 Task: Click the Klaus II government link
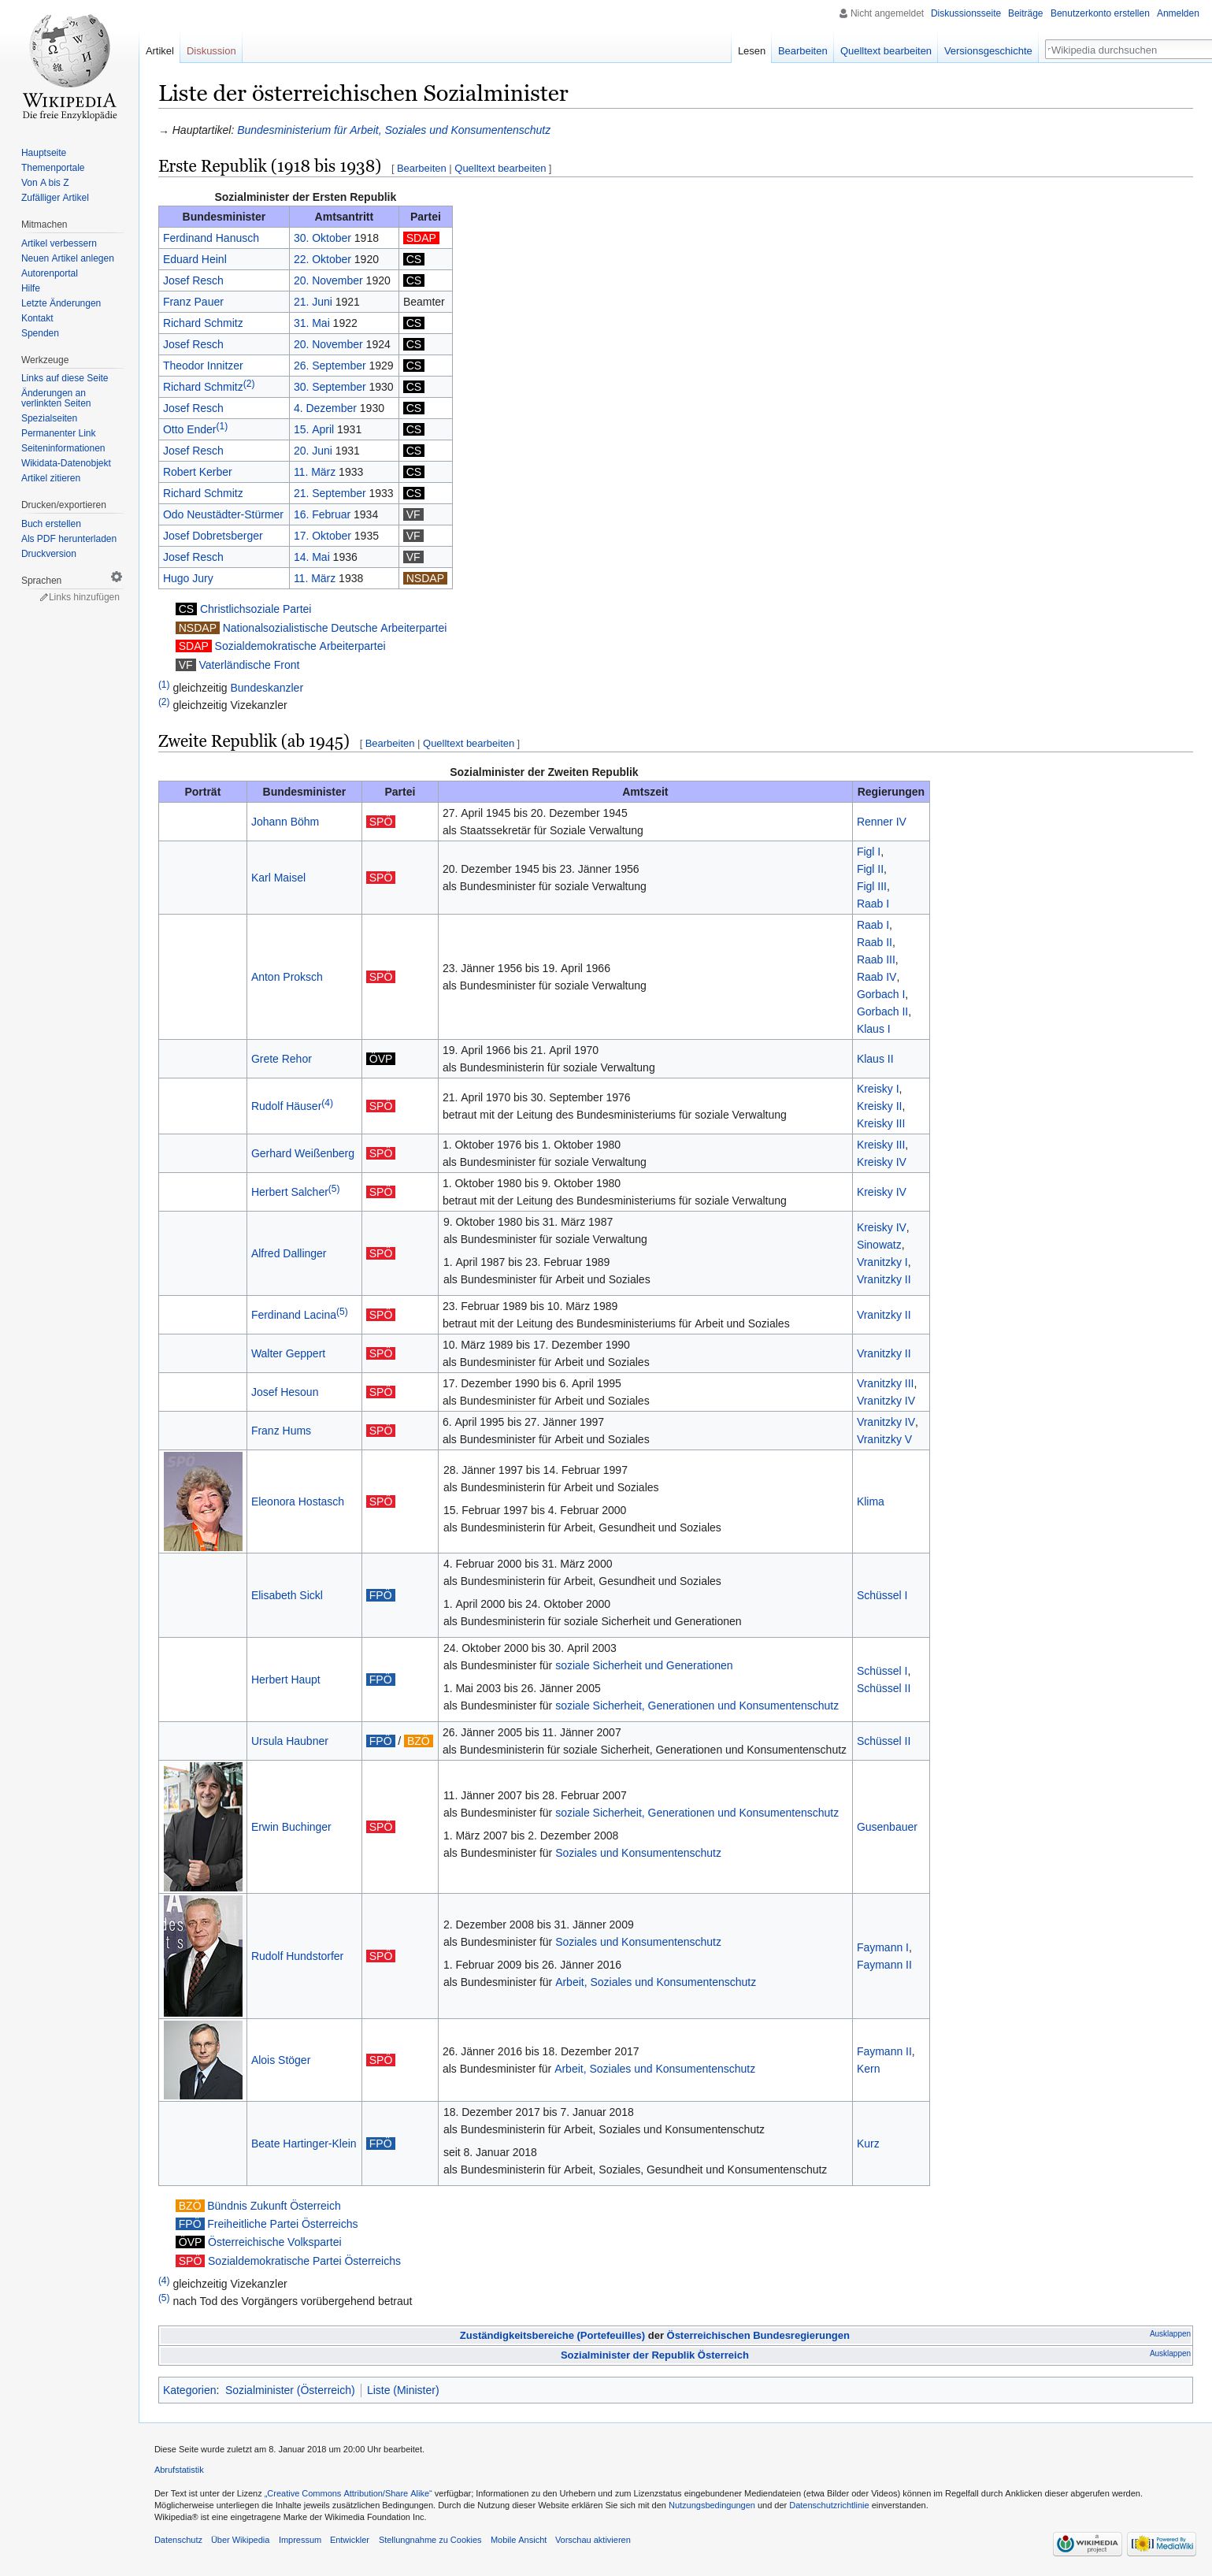[875, 1059]
